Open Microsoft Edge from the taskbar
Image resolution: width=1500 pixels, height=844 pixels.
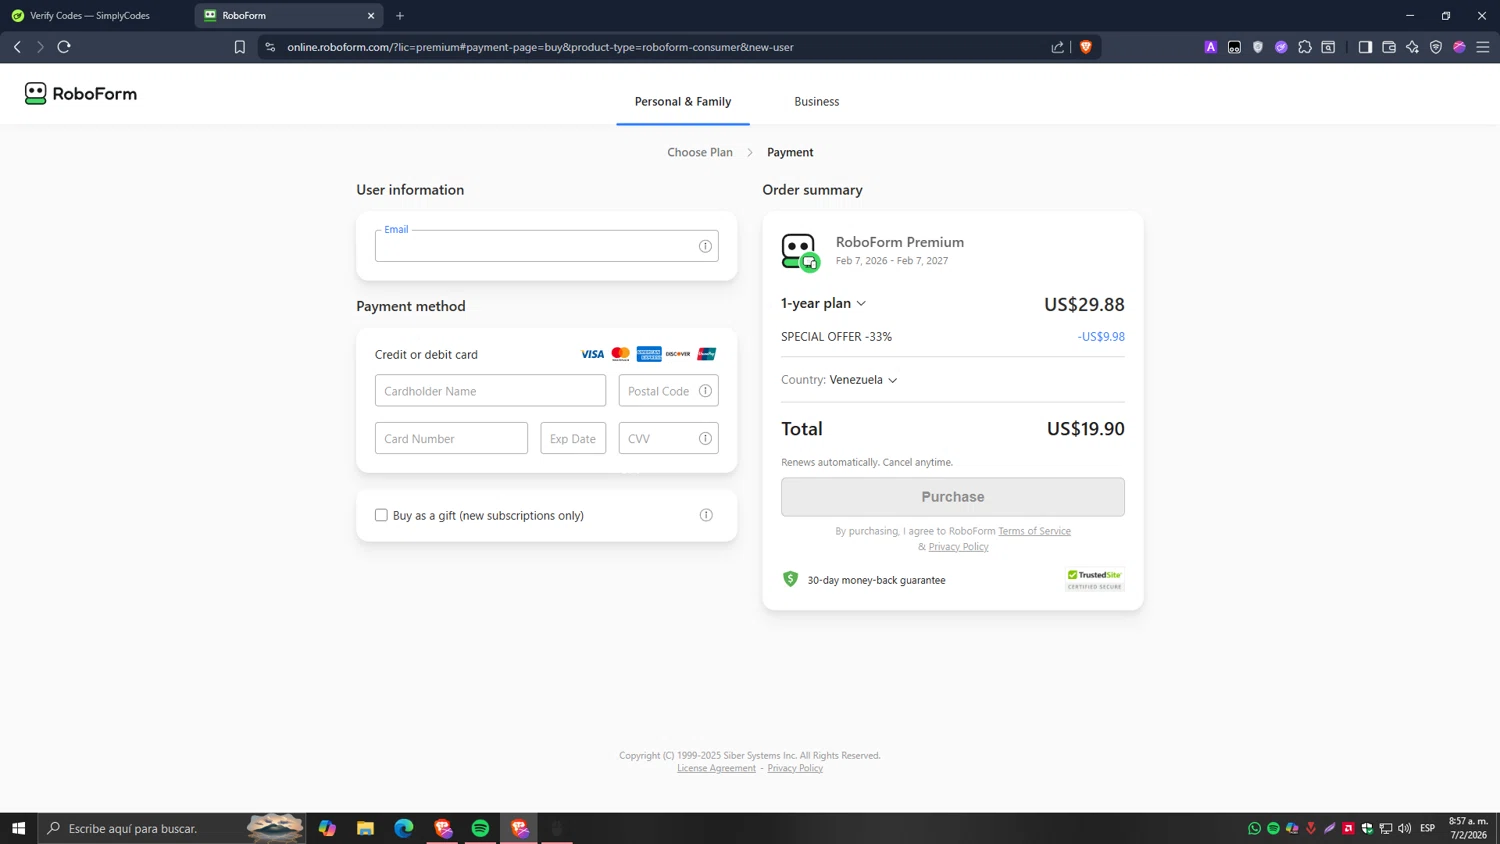pos(404,828)
